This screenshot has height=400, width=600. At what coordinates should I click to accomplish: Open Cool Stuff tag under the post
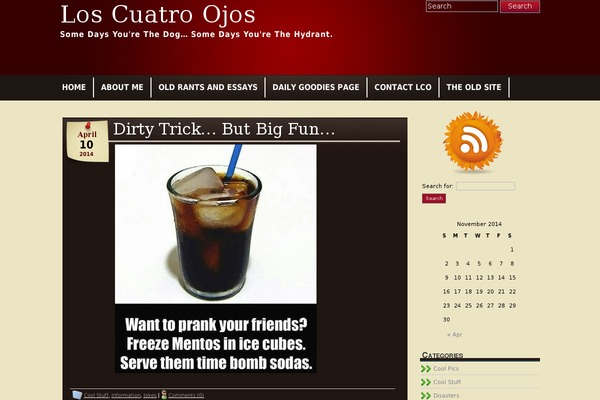pyautogui.click(x=96, y=395)
